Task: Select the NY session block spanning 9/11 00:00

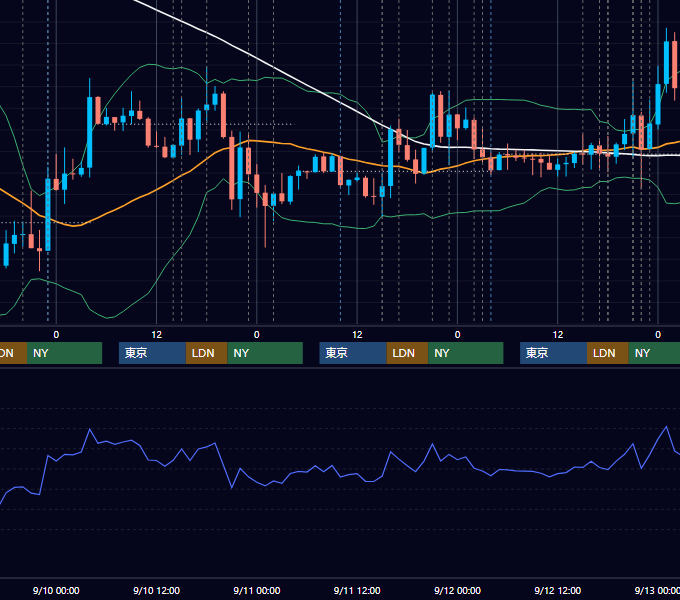Action: click(265, 353)
